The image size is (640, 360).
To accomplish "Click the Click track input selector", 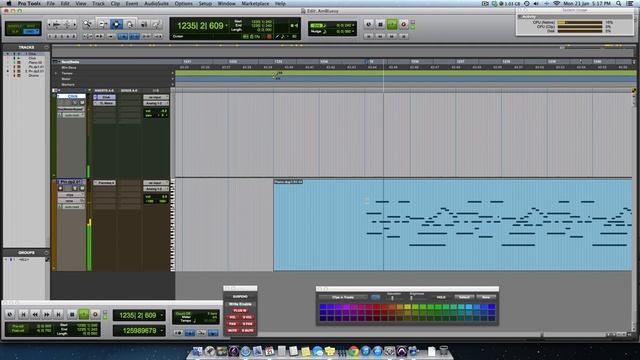I will [x=156, y=97].
